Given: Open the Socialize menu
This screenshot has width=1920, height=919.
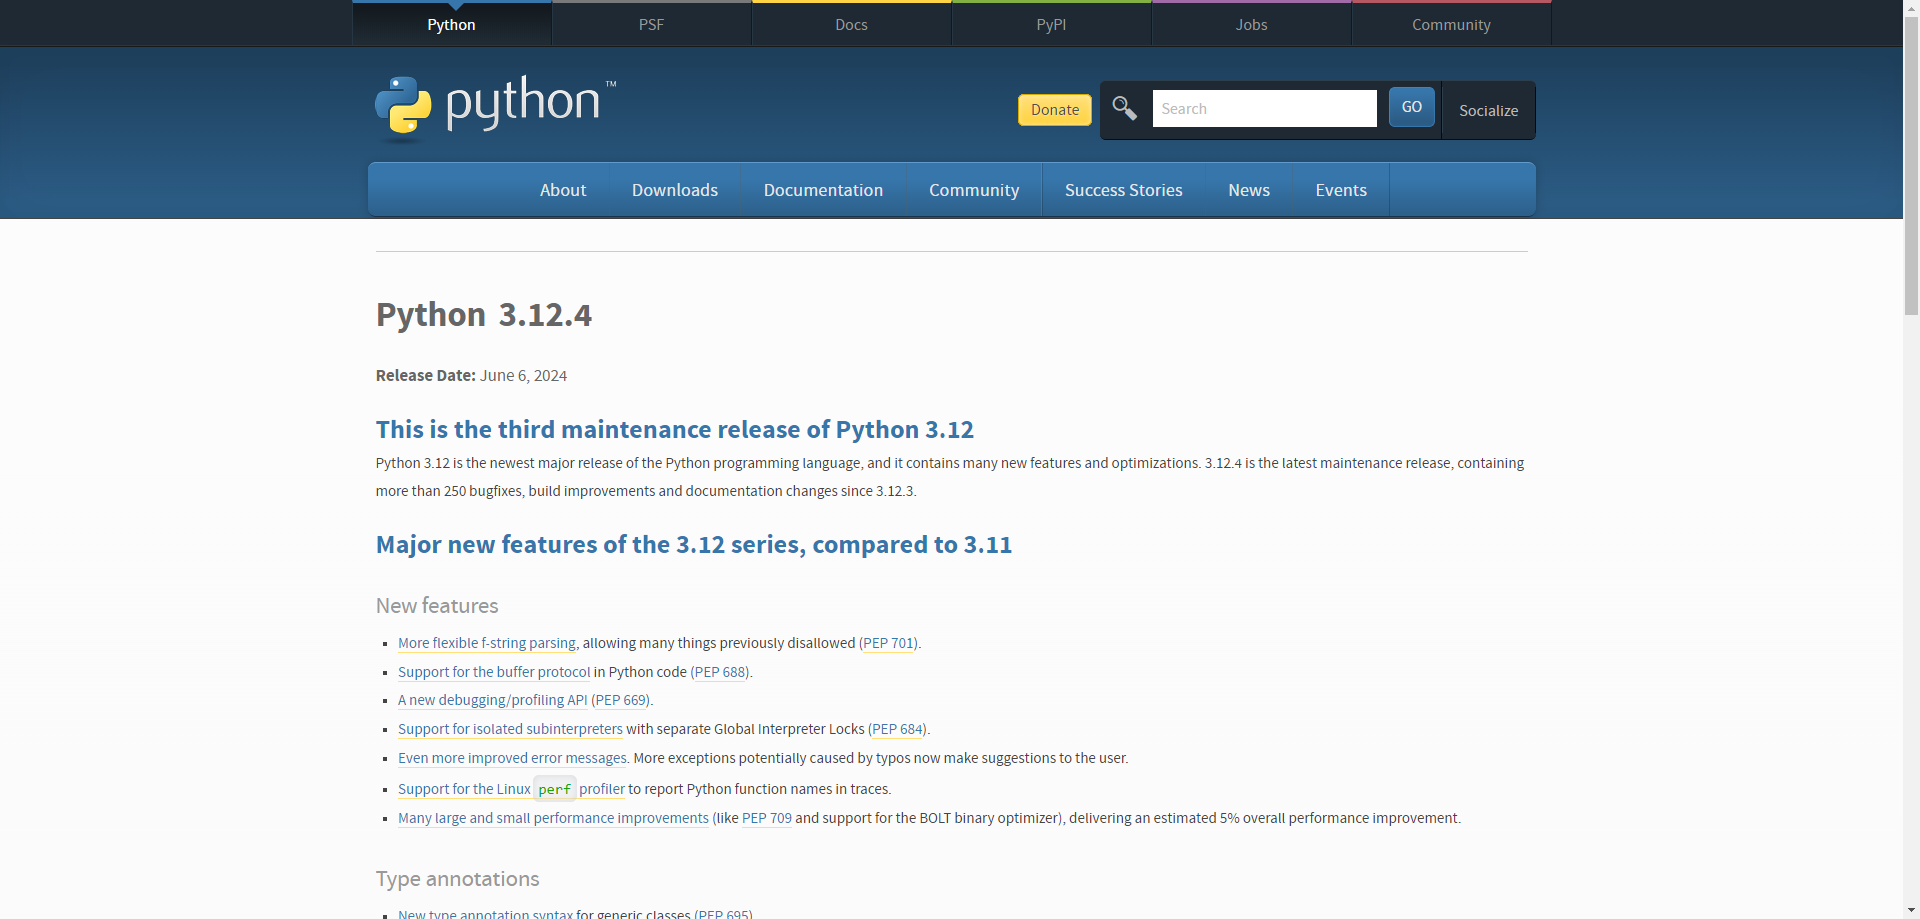Looking at the screenshot, I should 1488,110.
